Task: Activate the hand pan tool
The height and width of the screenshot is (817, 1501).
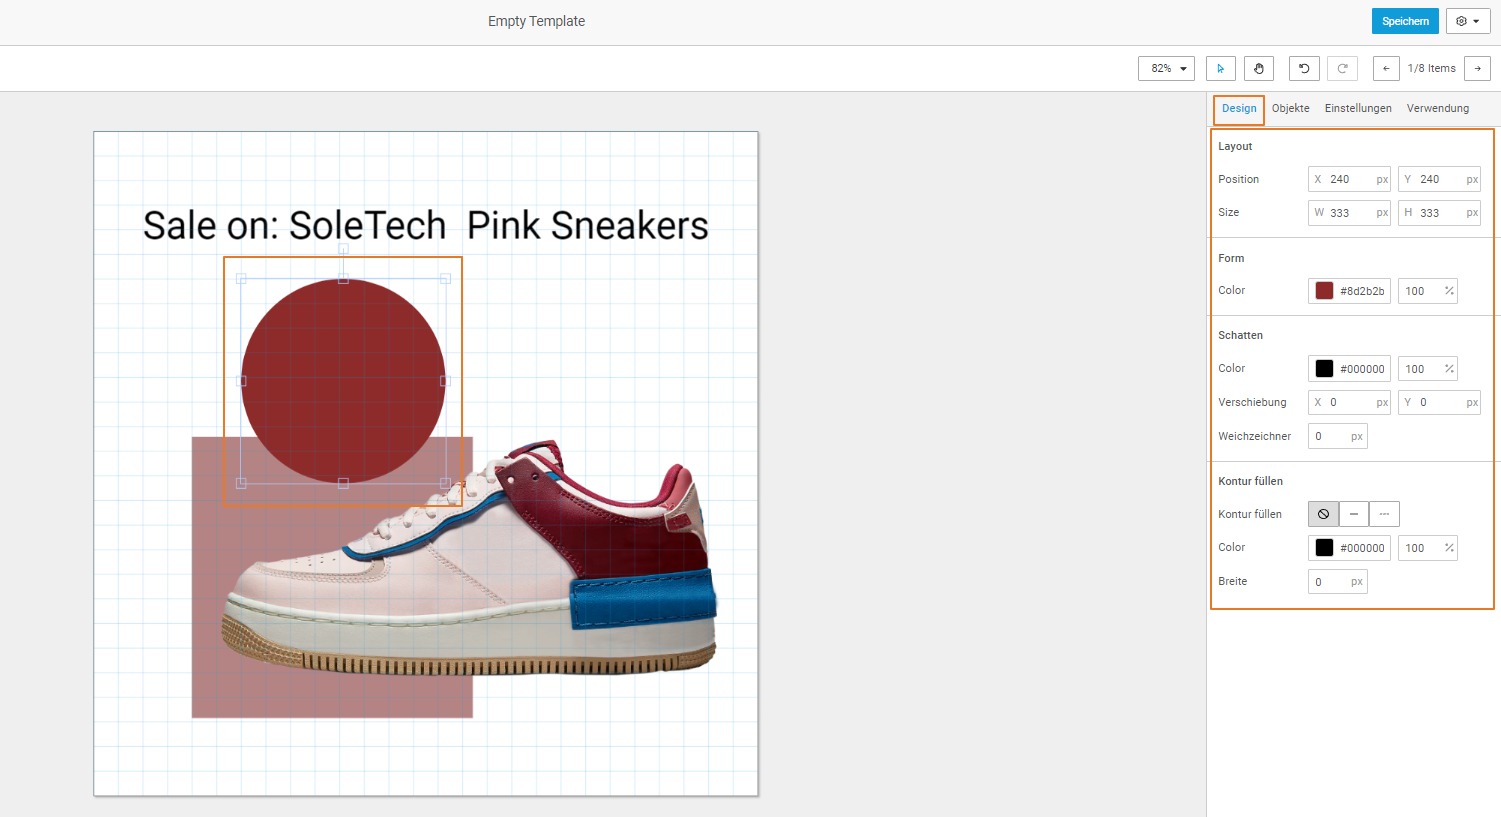Action: tap(1259, 68)
